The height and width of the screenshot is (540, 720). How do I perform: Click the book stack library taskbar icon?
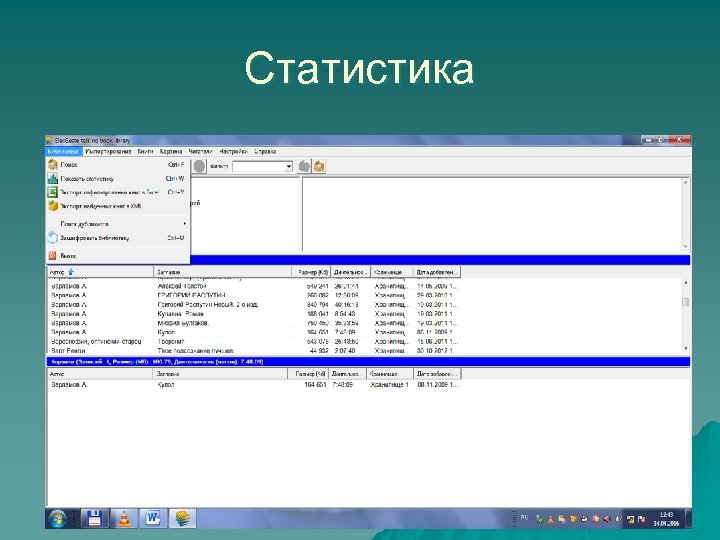point(182,518)
